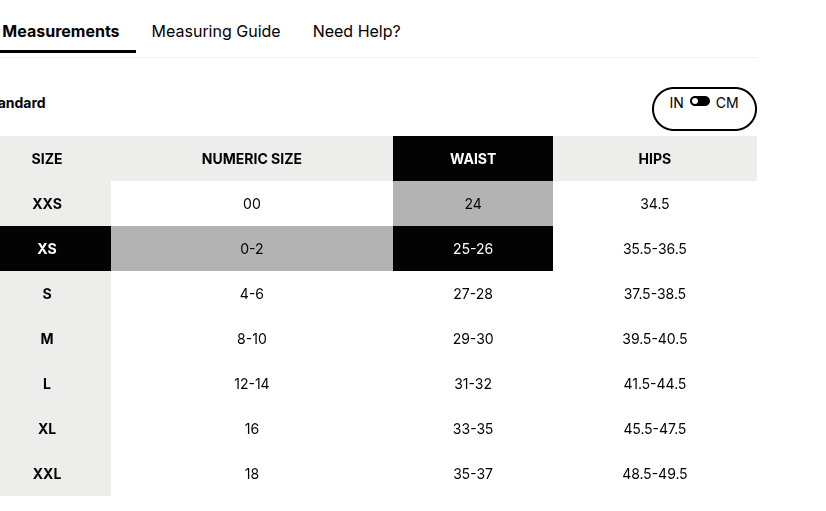This screenshot has width=826, height=511.
Task: Select the M size row label
Action: pos(47,339)
